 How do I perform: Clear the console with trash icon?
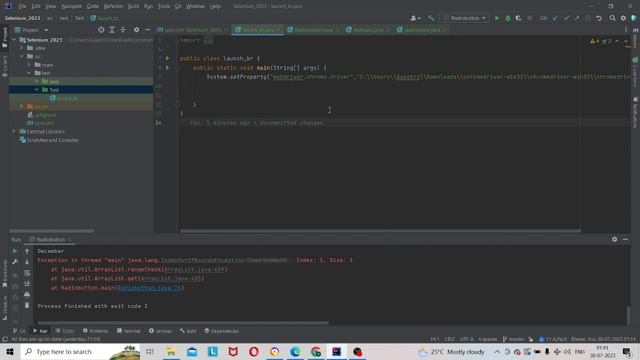coord(27,305)
